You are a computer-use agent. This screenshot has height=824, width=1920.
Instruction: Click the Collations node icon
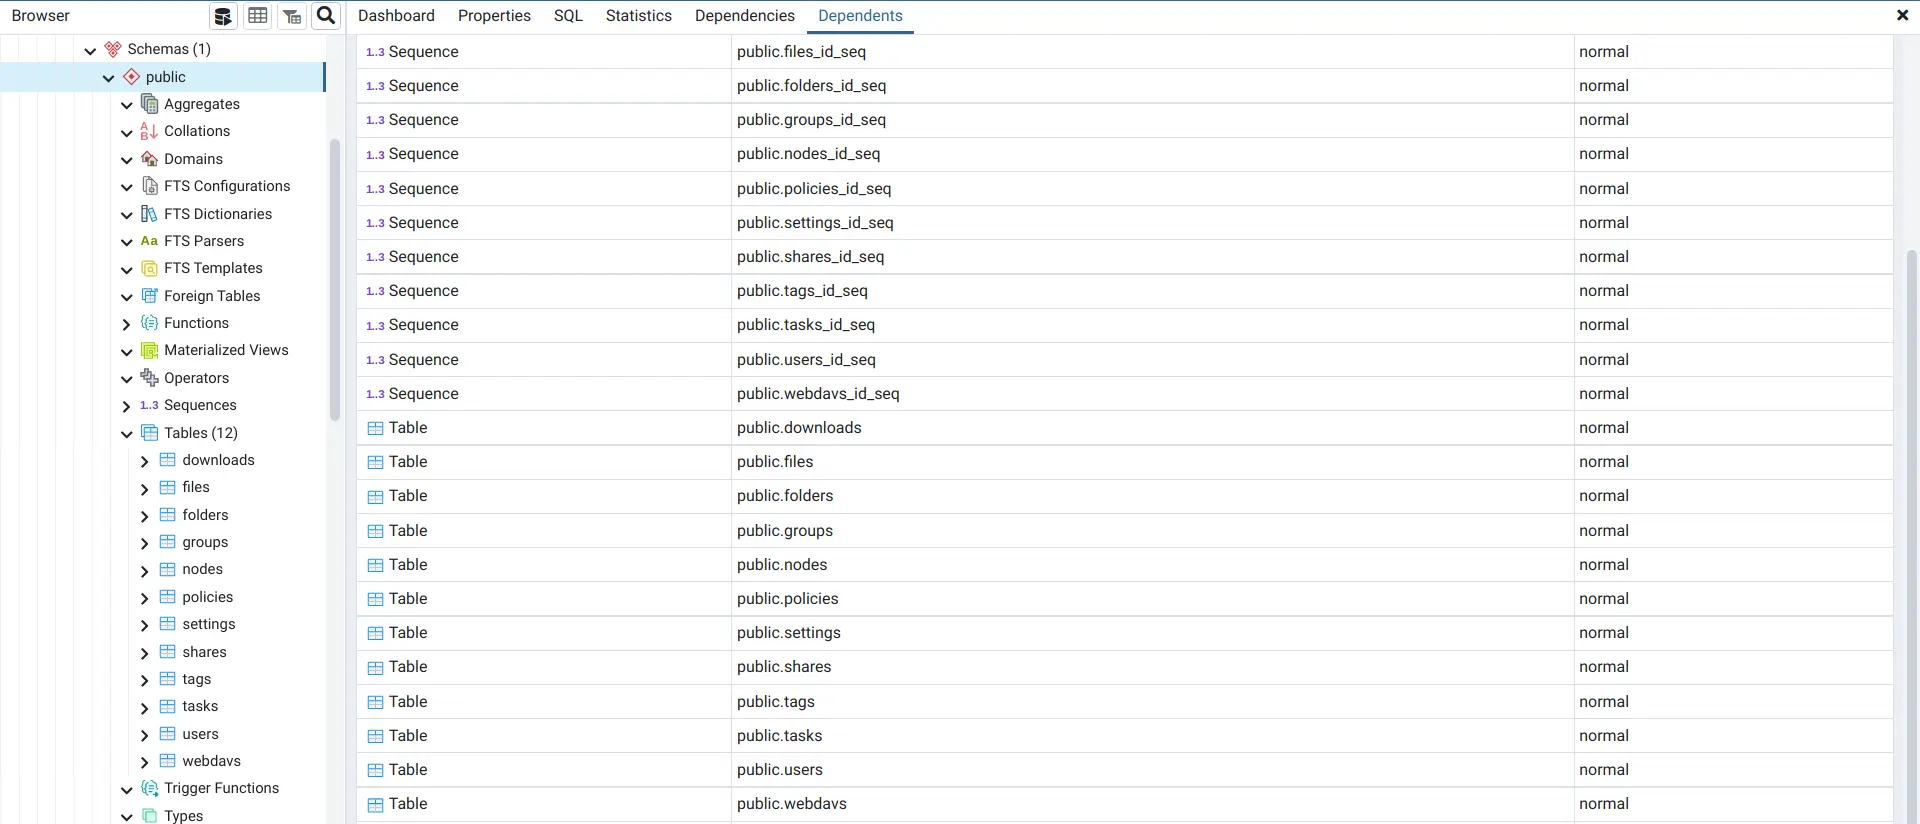[x=150, y=131]
